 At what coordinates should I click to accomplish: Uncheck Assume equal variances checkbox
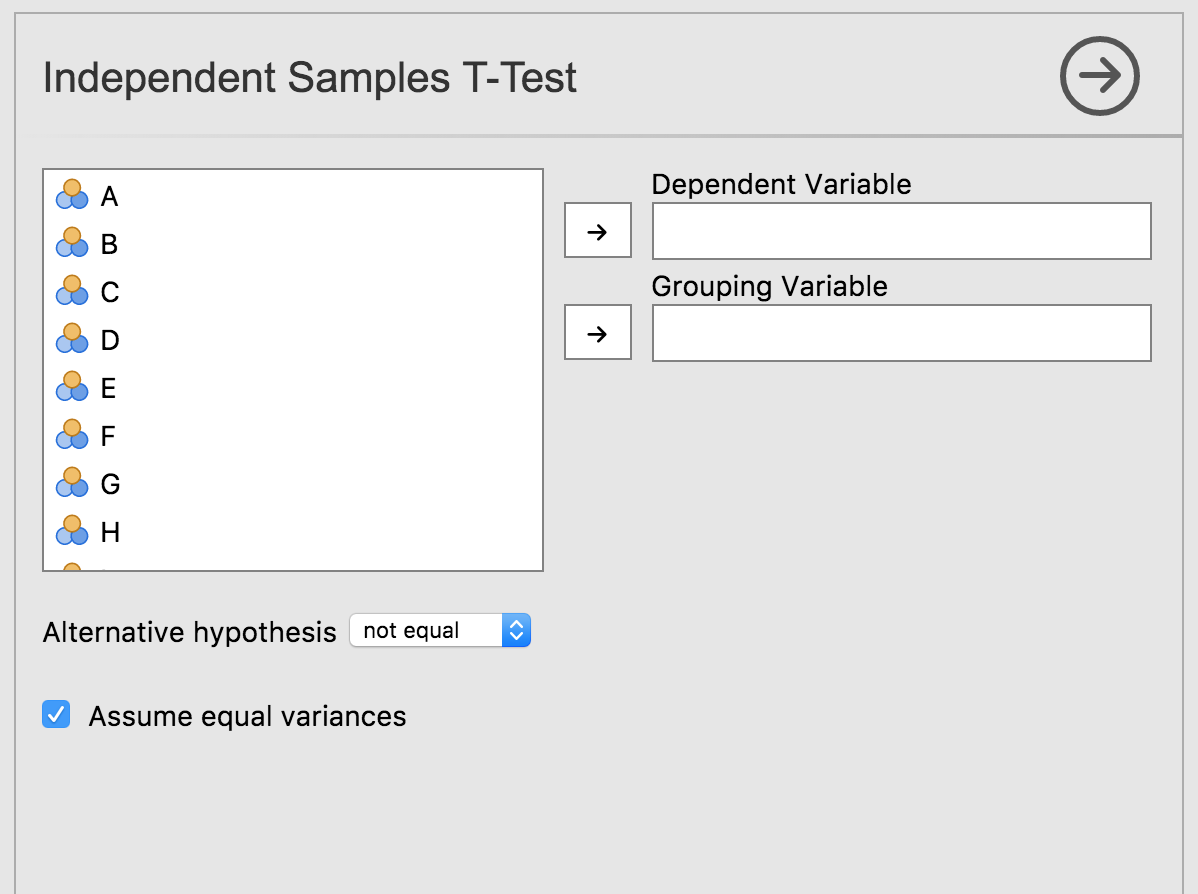(x=56, y=715)
